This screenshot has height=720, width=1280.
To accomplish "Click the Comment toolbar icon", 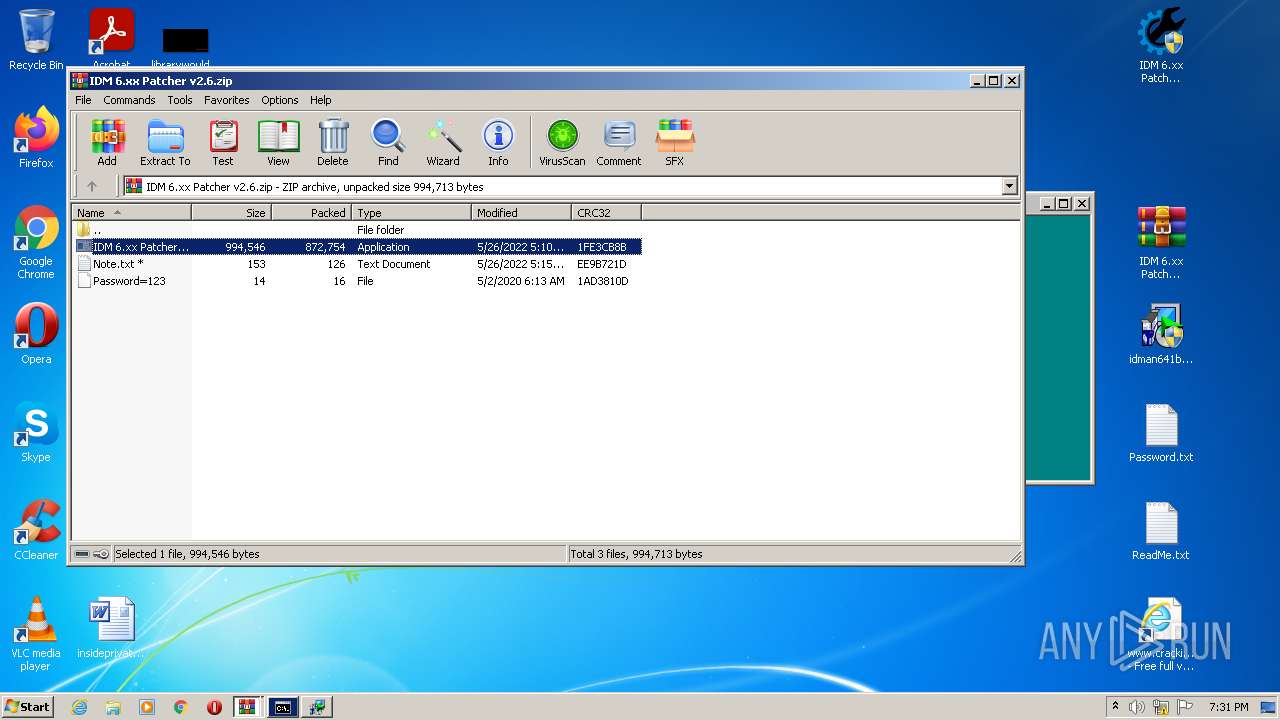I will pos(619,142).
